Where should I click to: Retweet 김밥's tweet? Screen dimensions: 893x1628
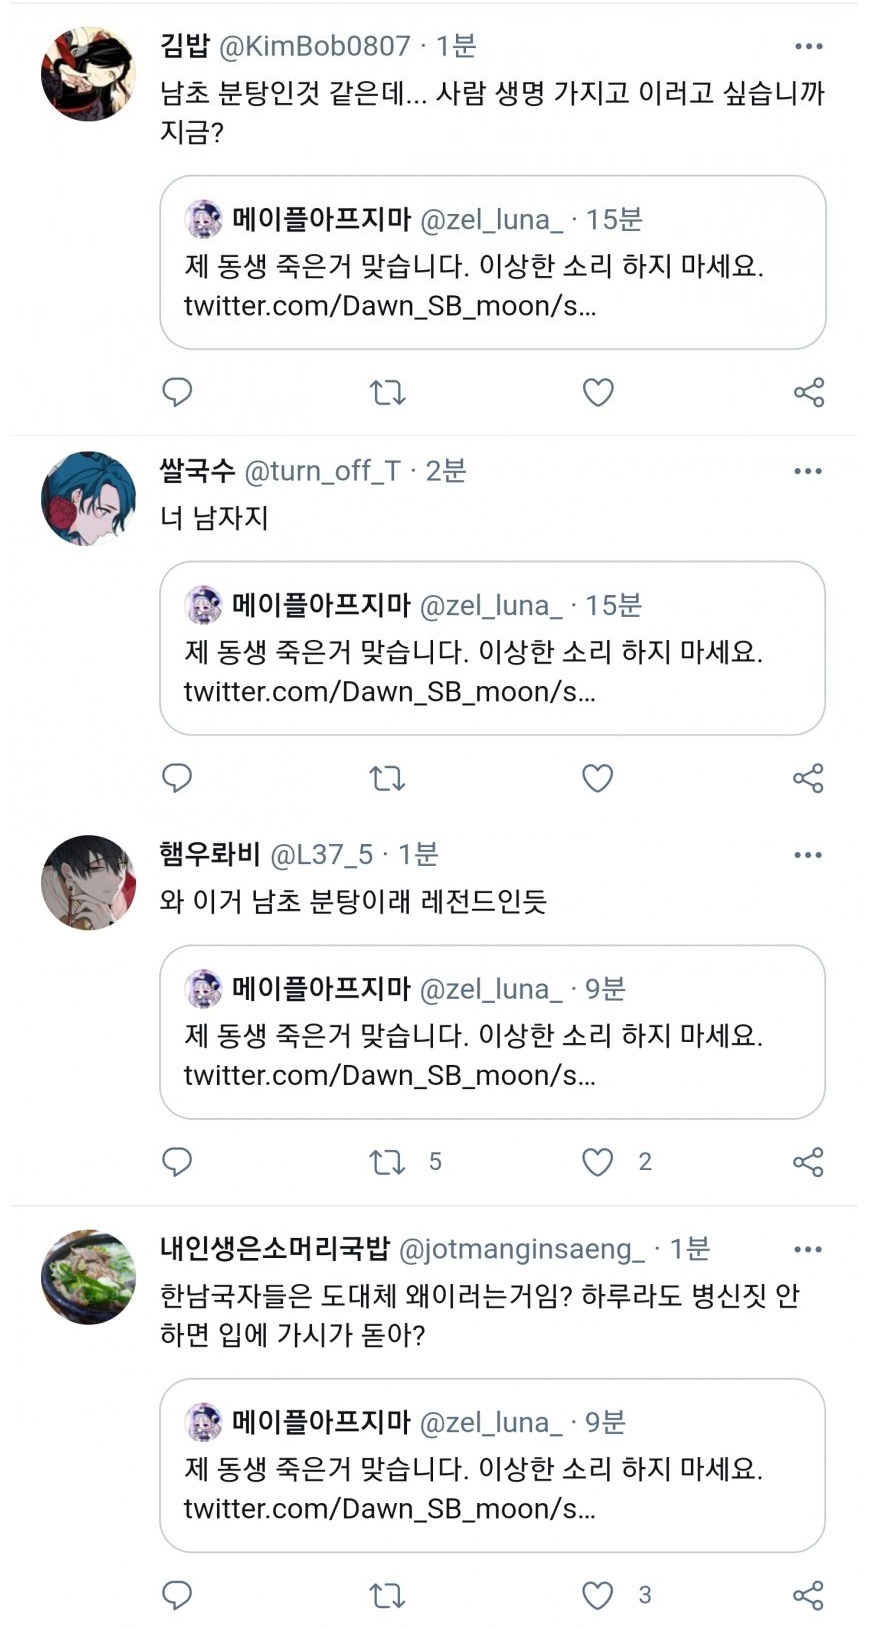tap(388, 392)
